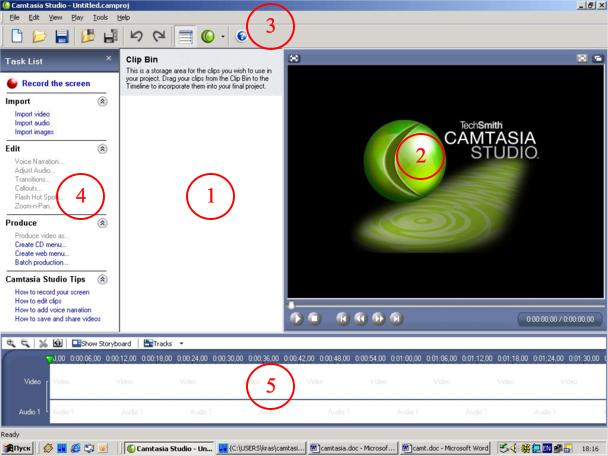Viewport: 608px width, 456px height.
Task: Click the scissors cut selection icon
Action: click(43, 343)
